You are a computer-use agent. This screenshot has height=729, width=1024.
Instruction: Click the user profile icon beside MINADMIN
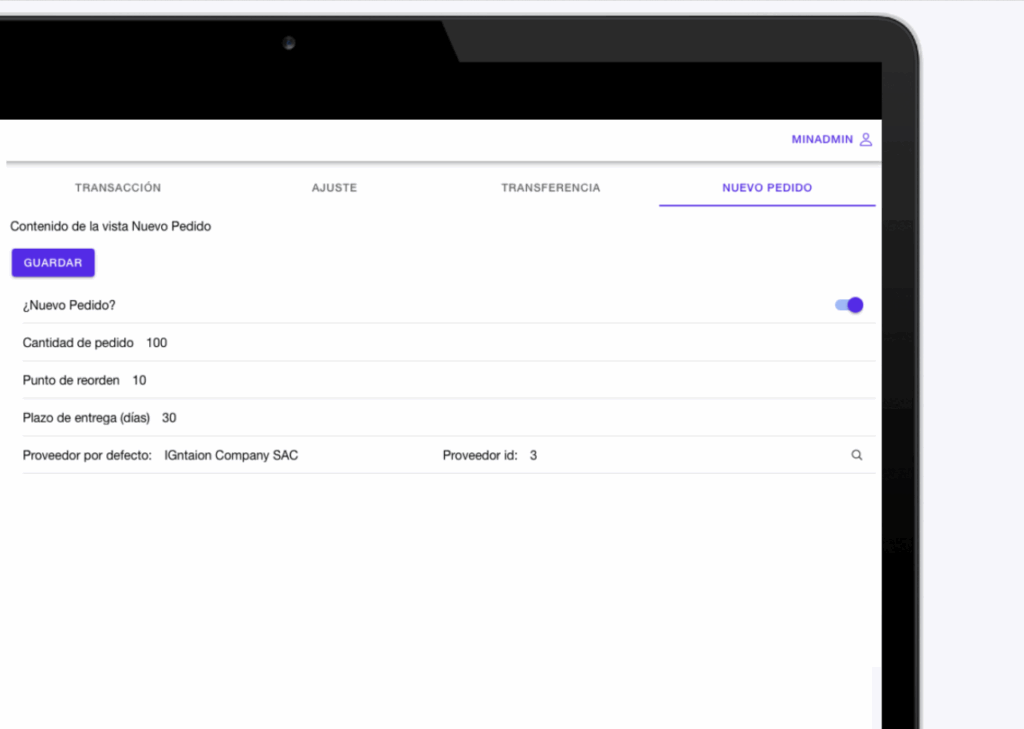pos(865,139)
